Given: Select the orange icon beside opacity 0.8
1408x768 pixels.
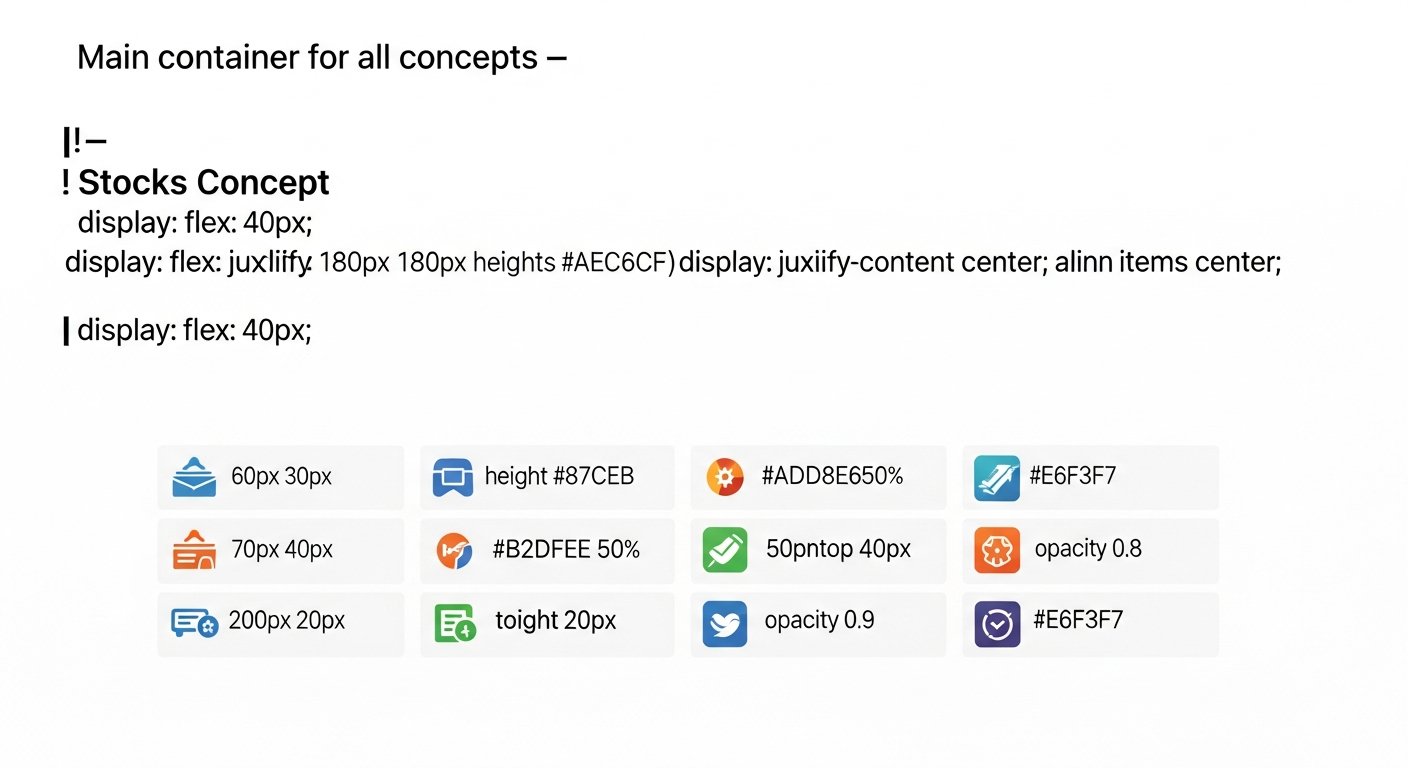Looking at the screenshot, I should click(x=996, y=550).
